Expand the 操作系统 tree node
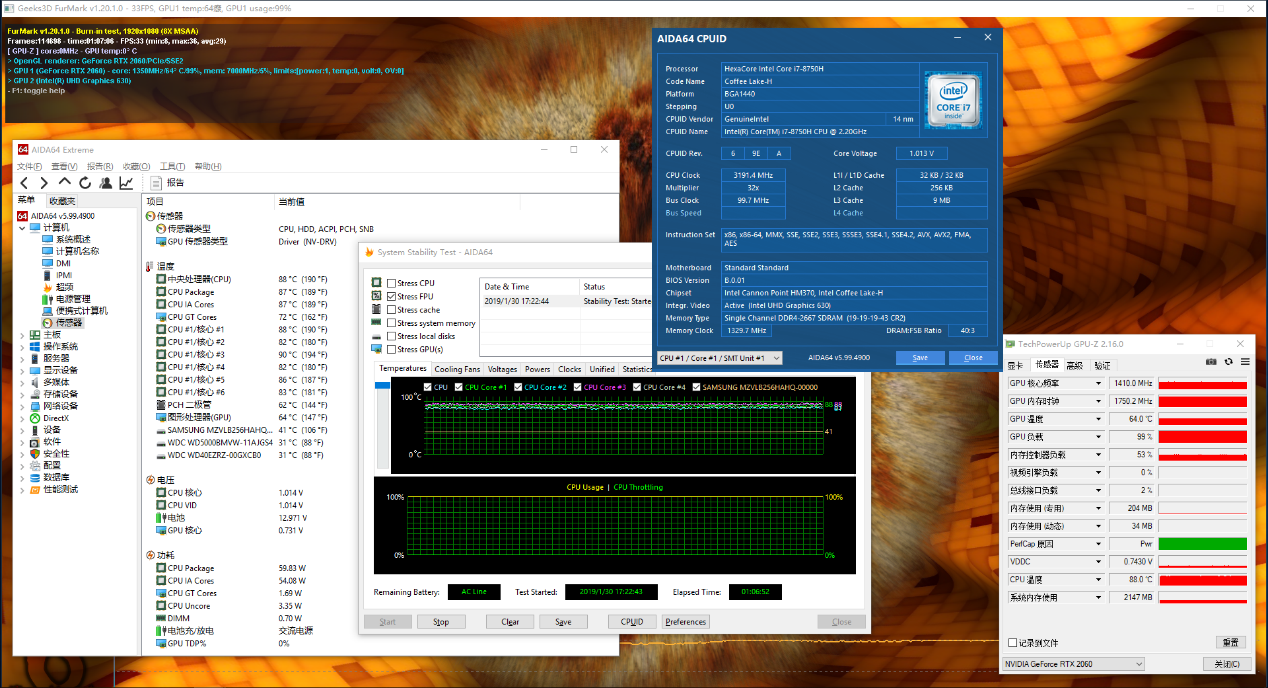 pos(21,346)
